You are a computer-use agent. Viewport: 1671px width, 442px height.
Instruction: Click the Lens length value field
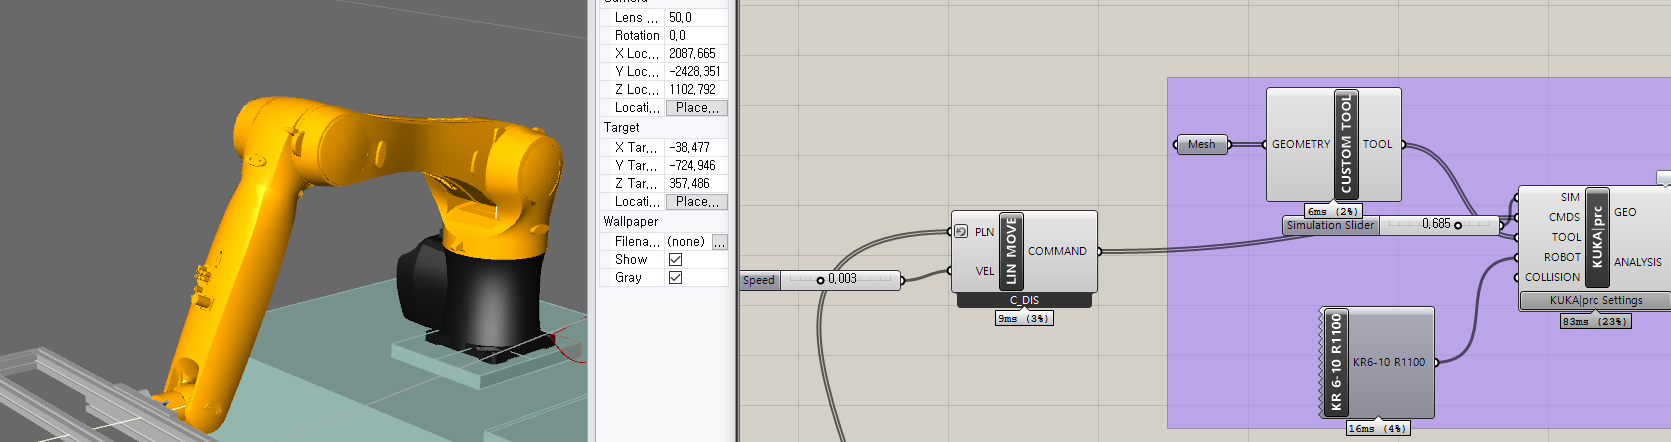pyautogui.click(x=696, y=17)
